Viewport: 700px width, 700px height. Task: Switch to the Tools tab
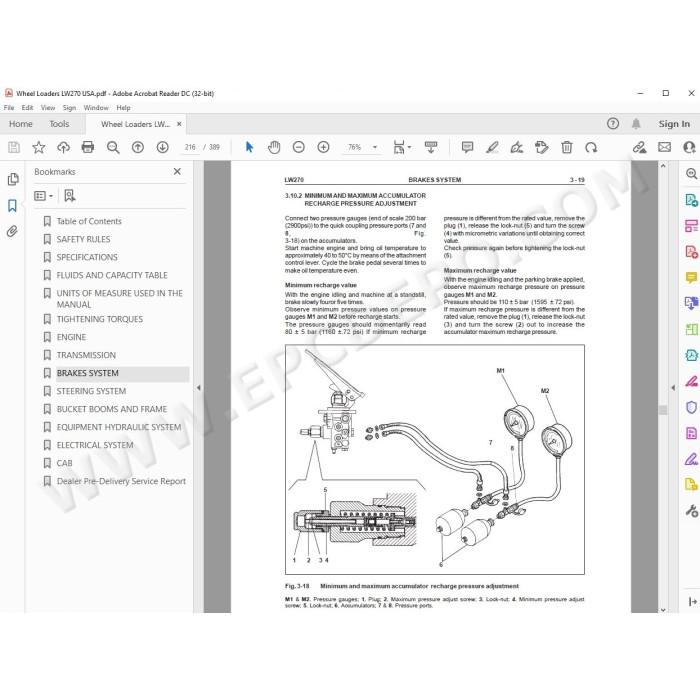(59, 124)
